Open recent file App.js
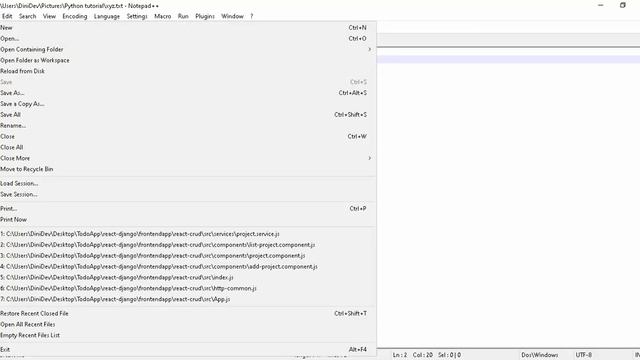Image resolution: width=640 pixels, height=360 pixels. 188,299
